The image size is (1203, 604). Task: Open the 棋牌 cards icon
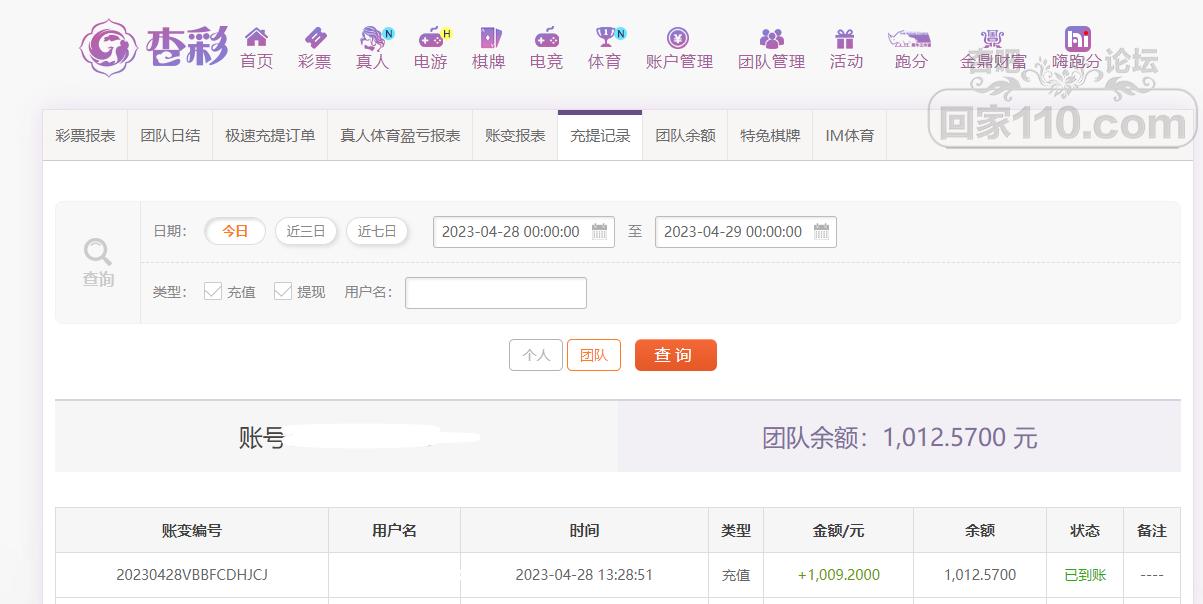pos(489,37)
